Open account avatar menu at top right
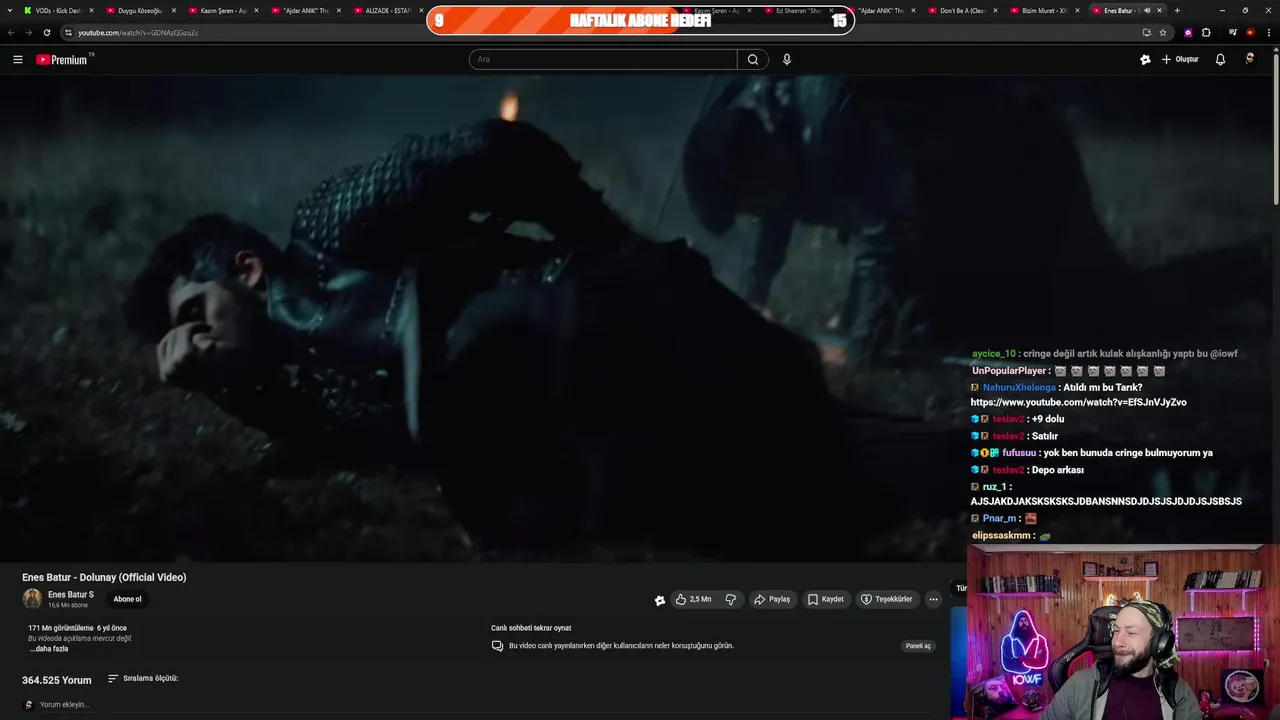 (1249, 60)
